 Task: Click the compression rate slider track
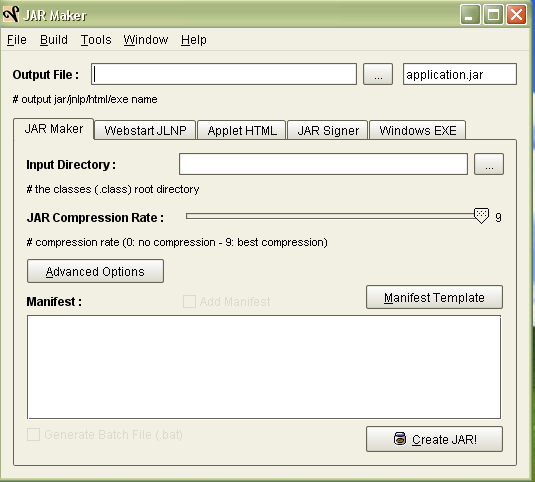coord(330,216)
